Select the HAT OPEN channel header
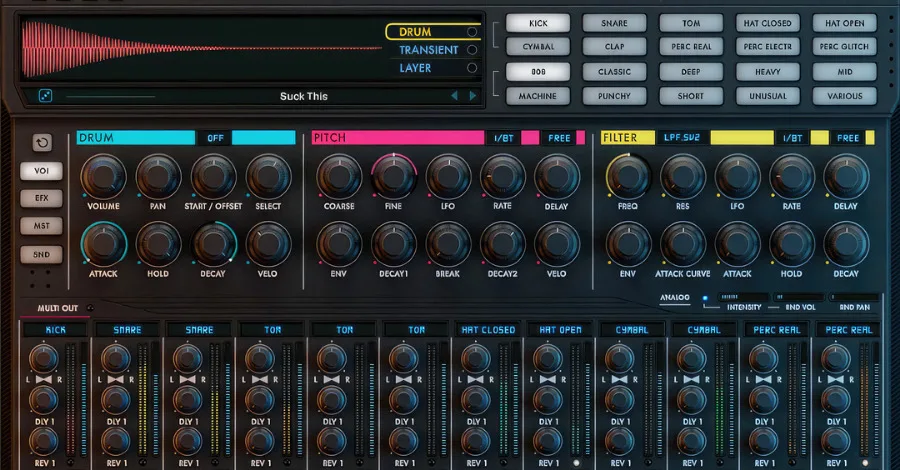Viewport: 900px width, 470px height. click(x=560, y=330)
